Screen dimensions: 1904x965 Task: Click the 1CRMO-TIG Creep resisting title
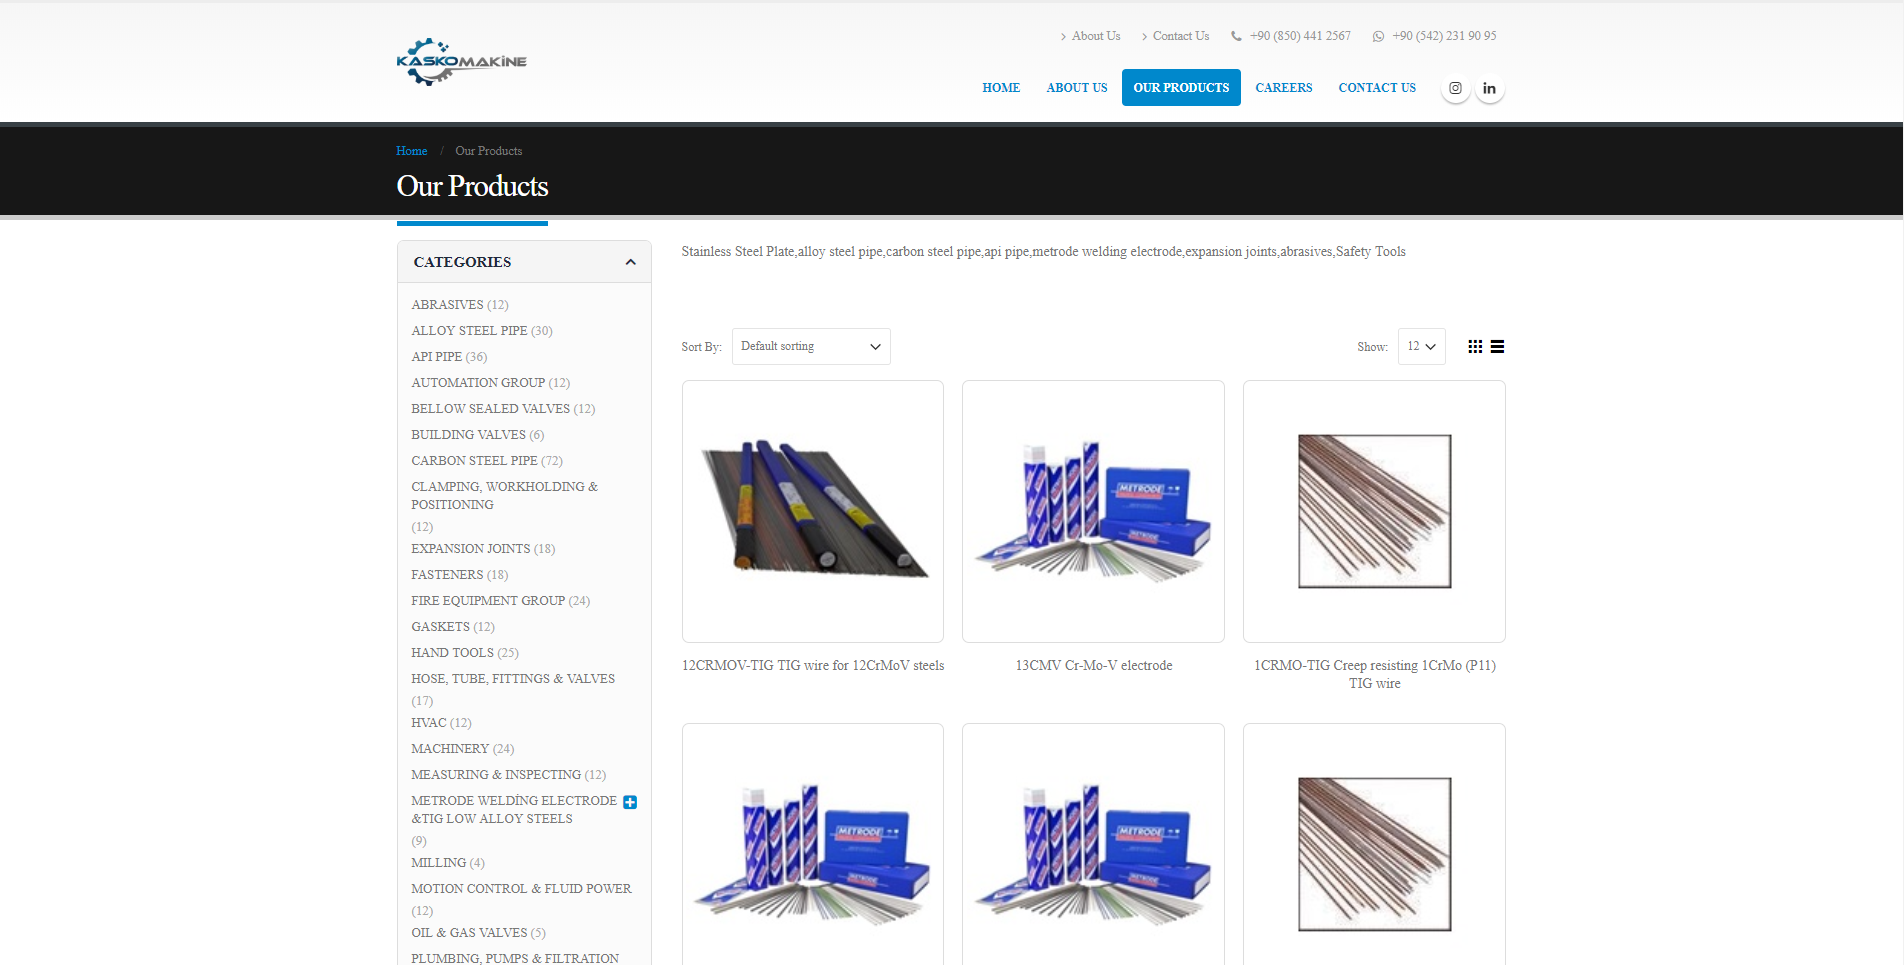point(1375,675)
